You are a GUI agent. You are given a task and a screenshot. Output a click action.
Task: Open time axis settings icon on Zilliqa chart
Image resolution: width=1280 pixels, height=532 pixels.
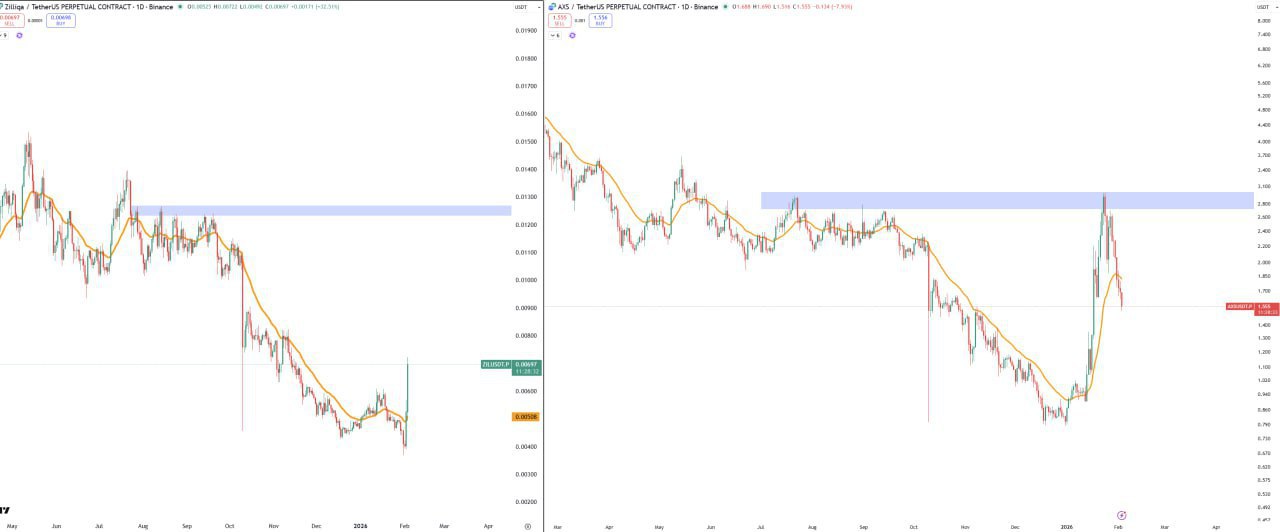coord(527,525)
